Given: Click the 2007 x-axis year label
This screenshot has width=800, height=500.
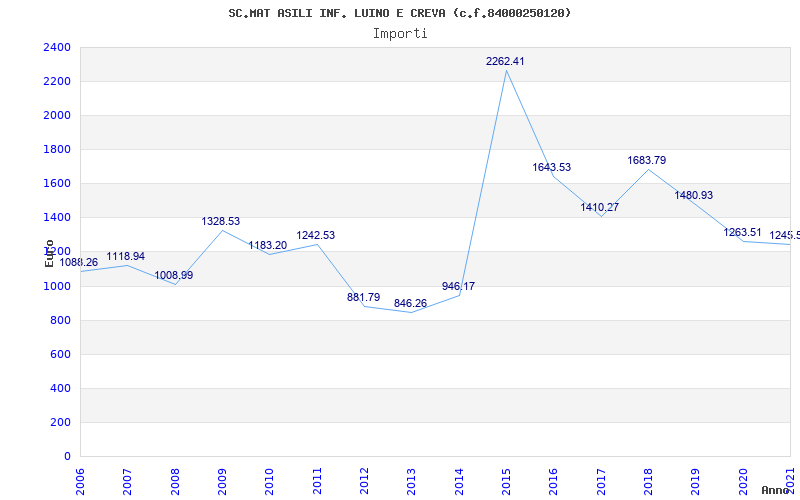Looking at the screenshot, I should (x=127, y=481).
